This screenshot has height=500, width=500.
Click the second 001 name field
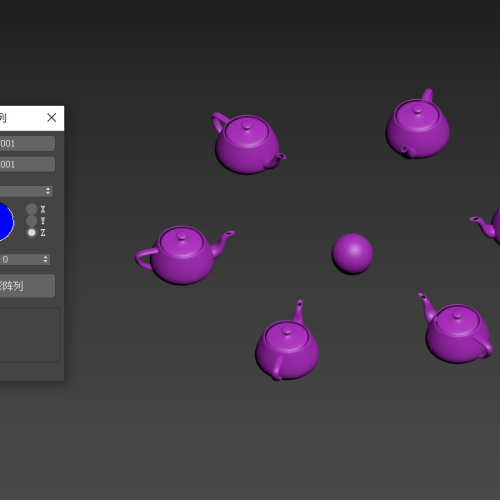27,164
